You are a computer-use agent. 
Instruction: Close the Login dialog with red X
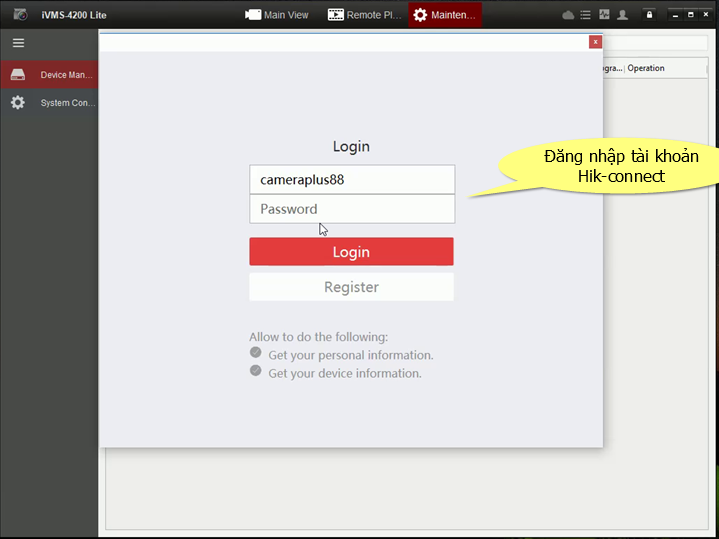(x=595, y=42)
